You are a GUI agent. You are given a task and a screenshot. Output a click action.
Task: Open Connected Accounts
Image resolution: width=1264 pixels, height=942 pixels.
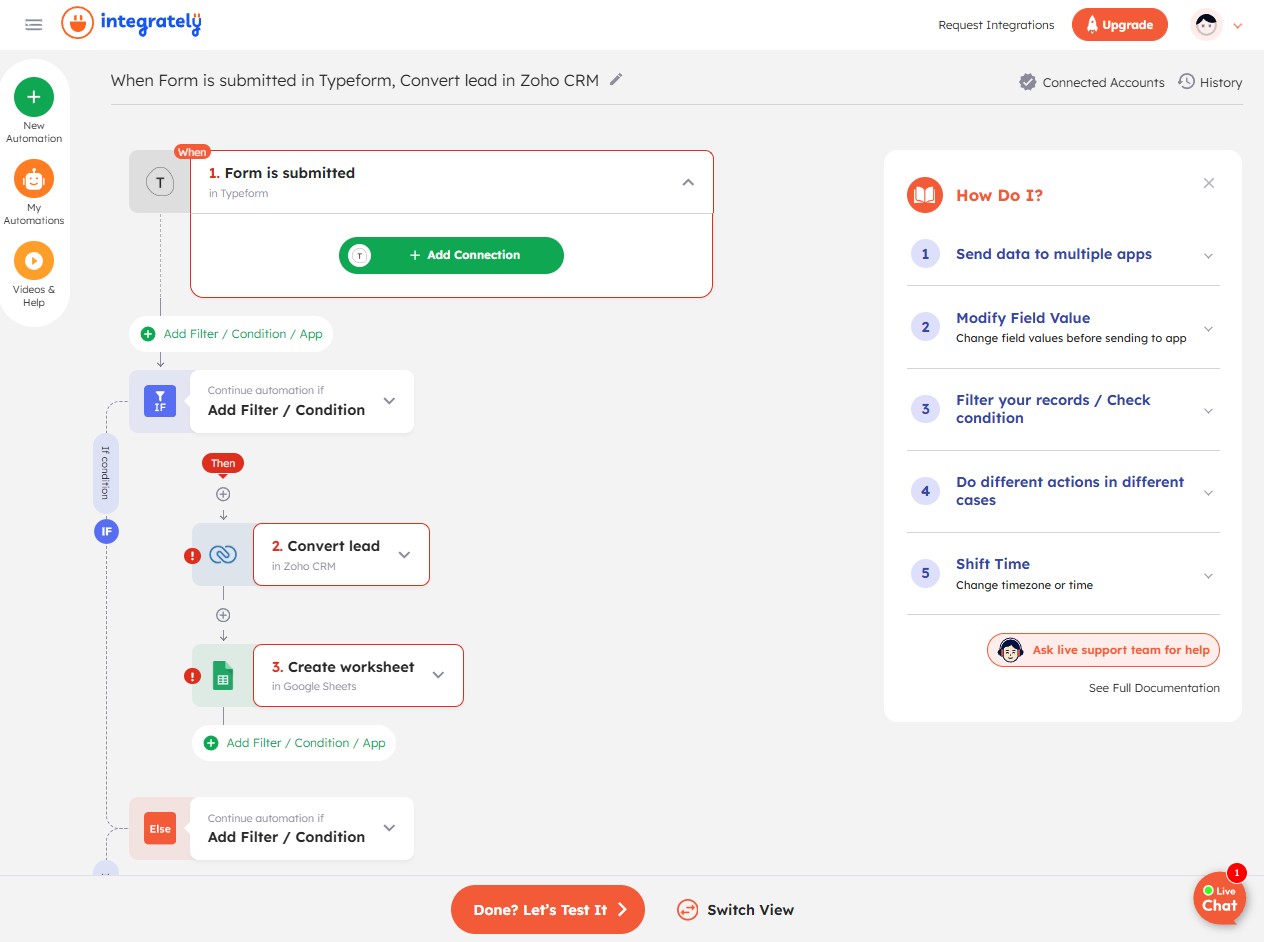point(1092,82)
